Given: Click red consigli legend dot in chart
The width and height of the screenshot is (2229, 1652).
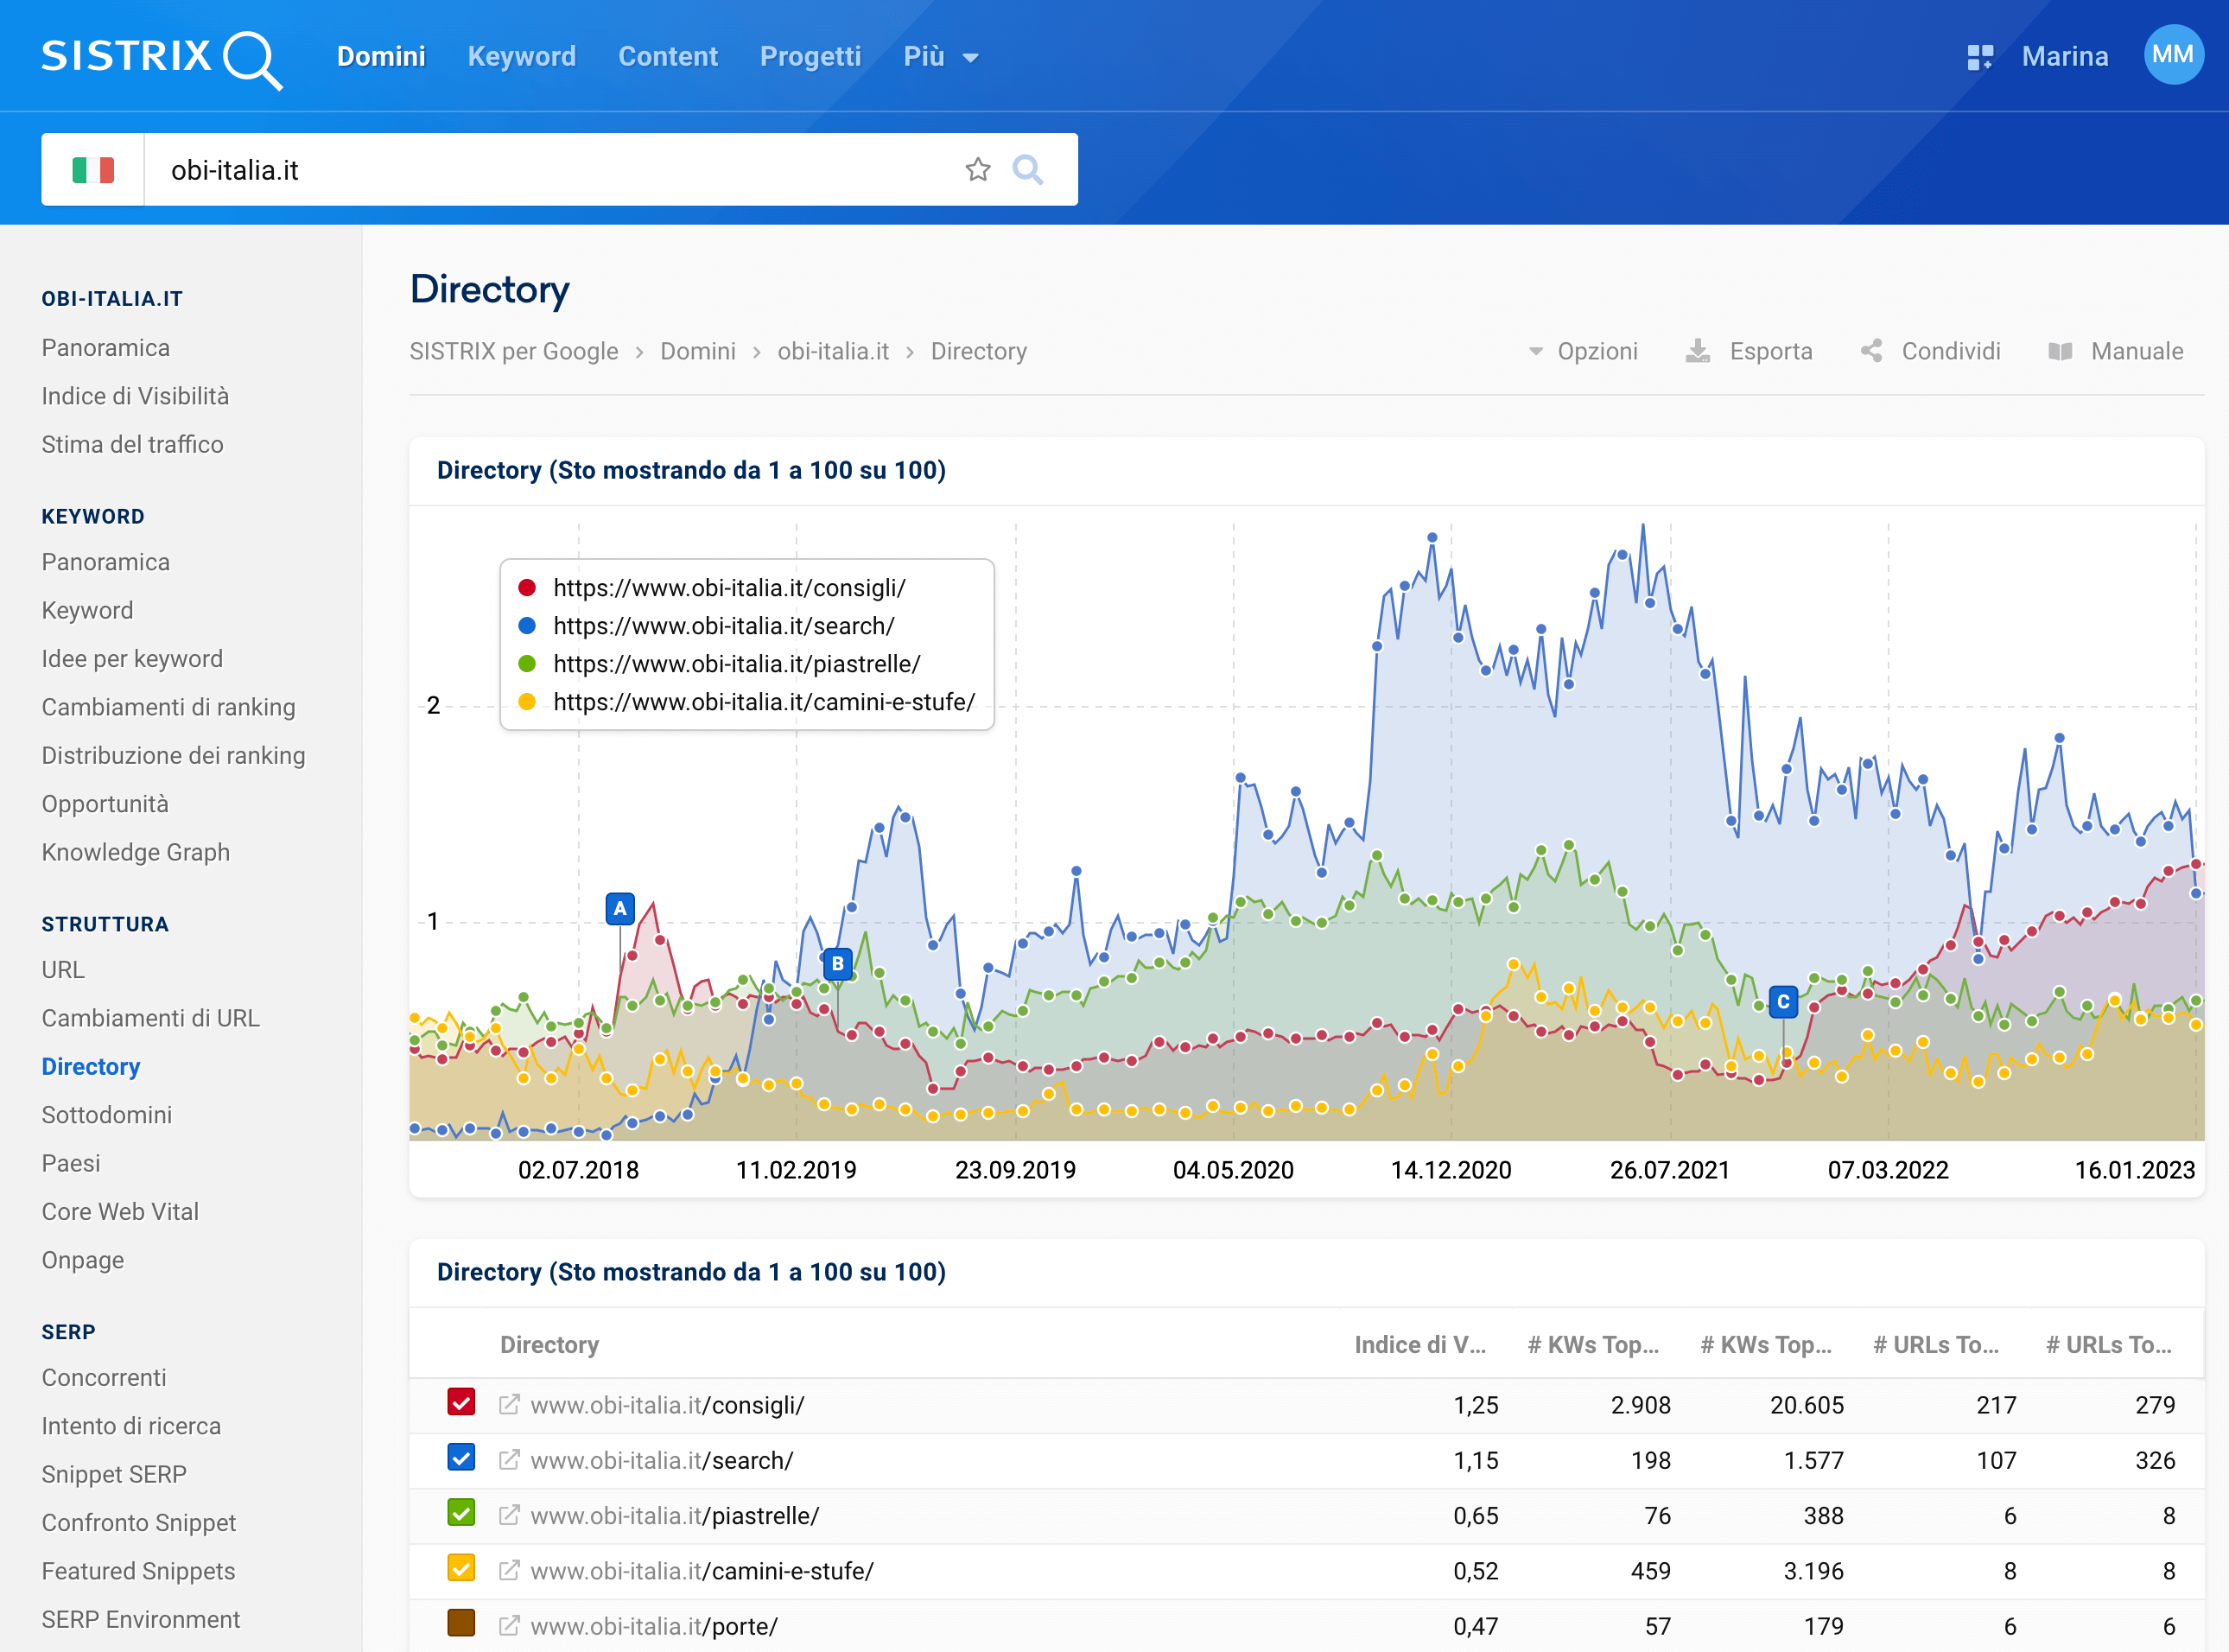Looking at the screenshot, I should pyautogui.click(x=527, y=588).
